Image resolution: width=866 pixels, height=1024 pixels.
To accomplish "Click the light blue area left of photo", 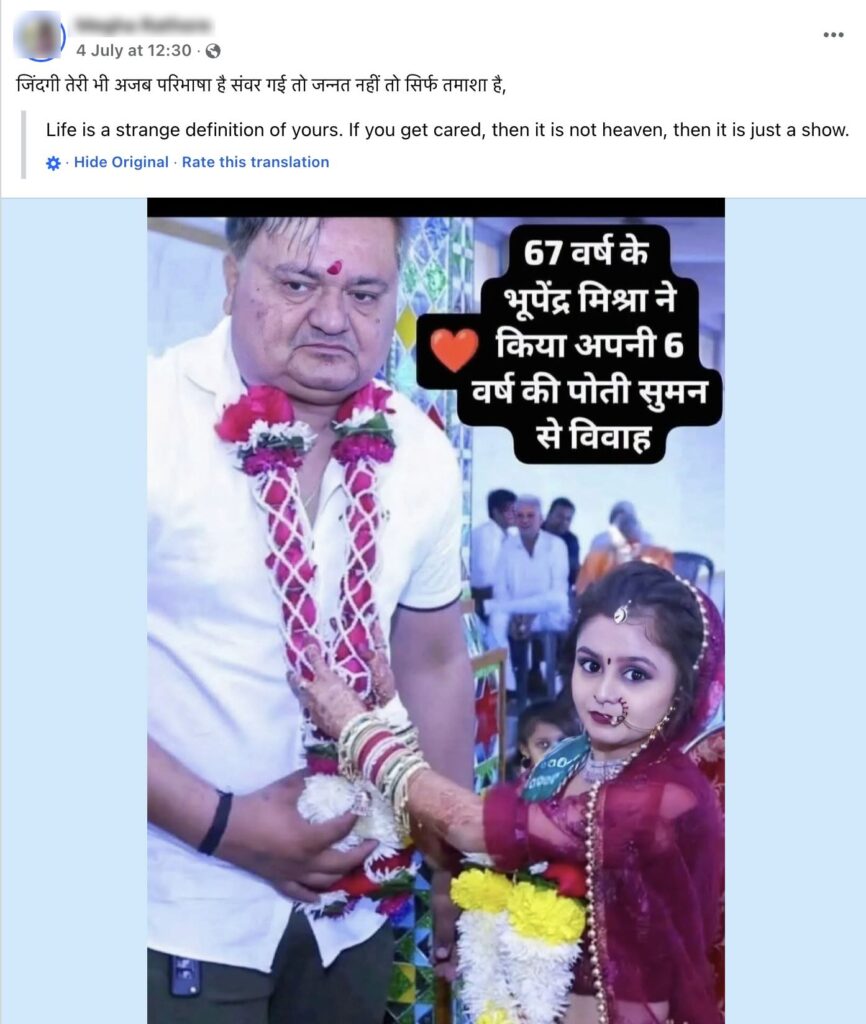I will pyautogui.click(x=73, y=611).
